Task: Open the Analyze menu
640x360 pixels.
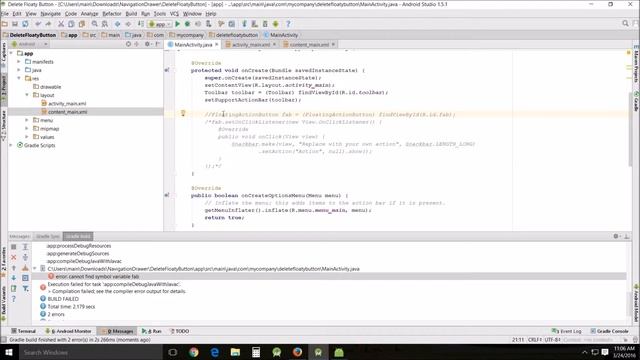Action: 89,13
